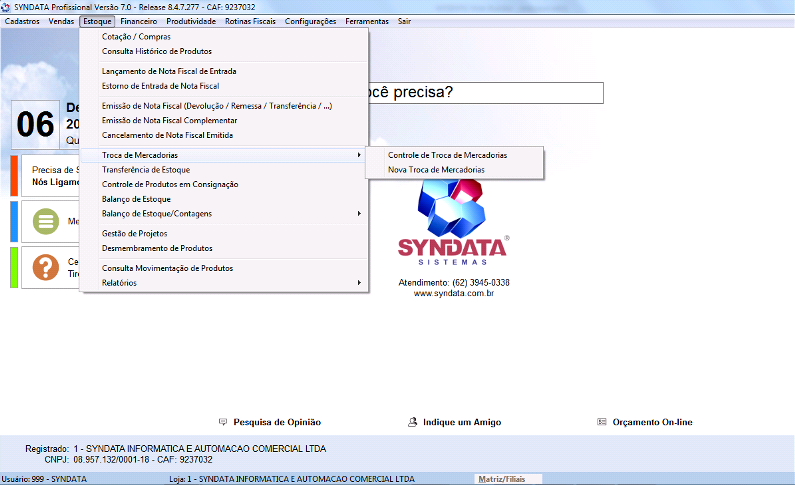
Task: Click the Loja: 1 - SYNDATA INFORMATICA status text
Action: click(x=292, y=479)
